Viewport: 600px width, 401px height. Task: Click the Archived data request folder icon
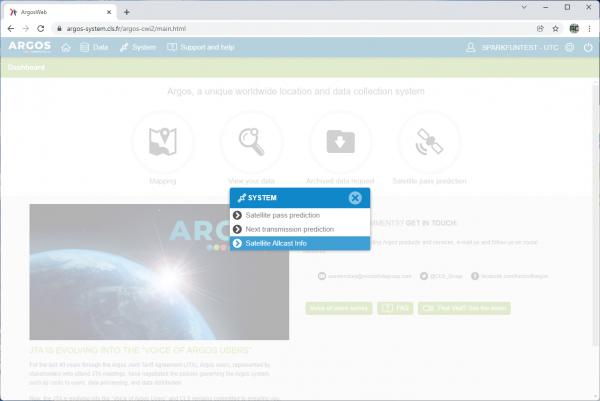pos(341,142)
